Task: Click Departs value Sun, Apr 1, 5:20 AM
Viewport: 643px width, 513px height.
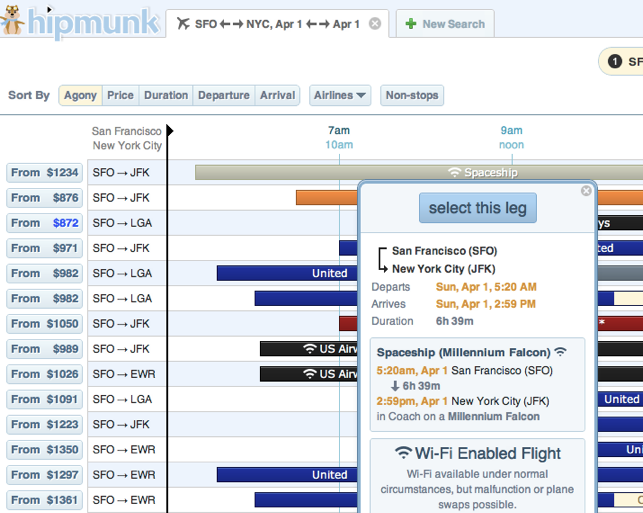Action: click(486, 287)
